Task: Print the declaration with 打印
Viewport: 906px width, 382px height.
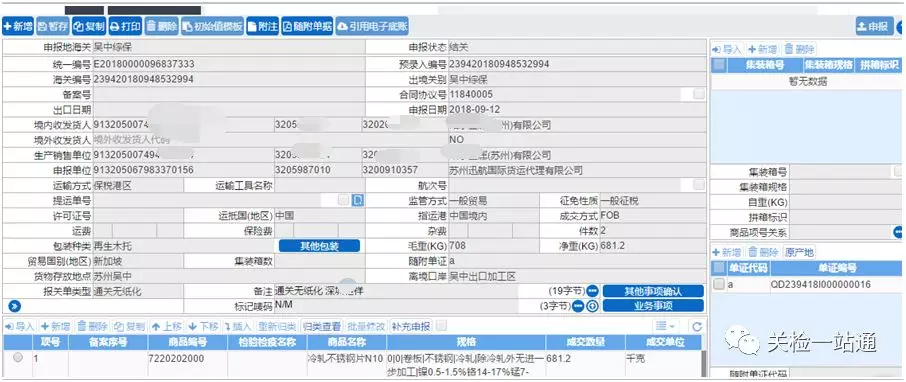Action: click(125, 26)
